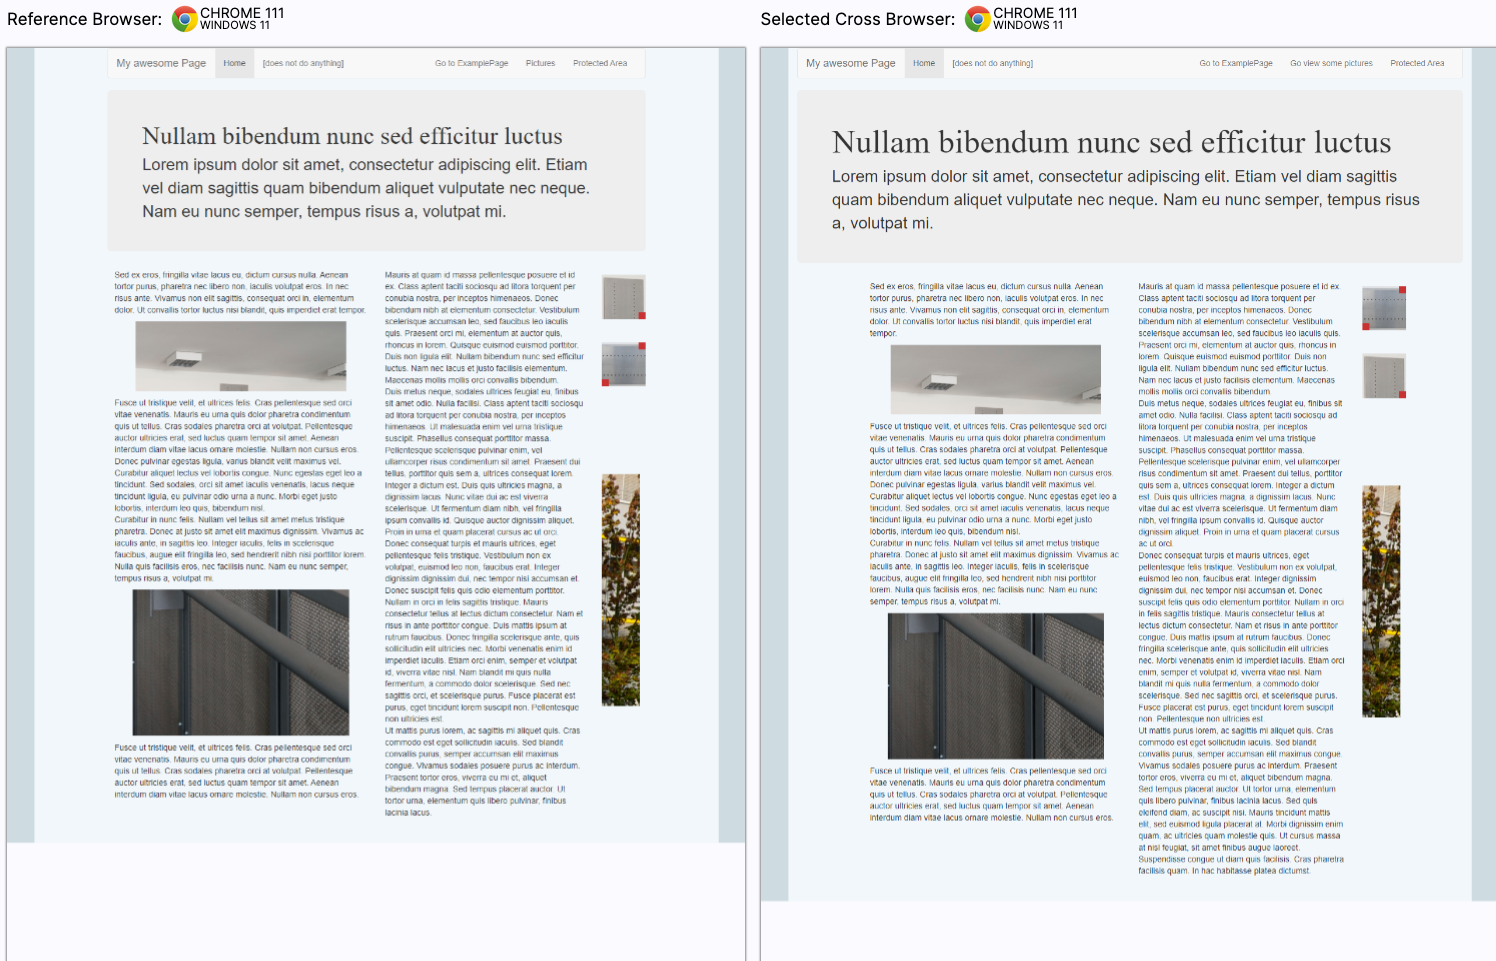Click the 'Nullam bibendum' heading in reference page

[352, 136]
